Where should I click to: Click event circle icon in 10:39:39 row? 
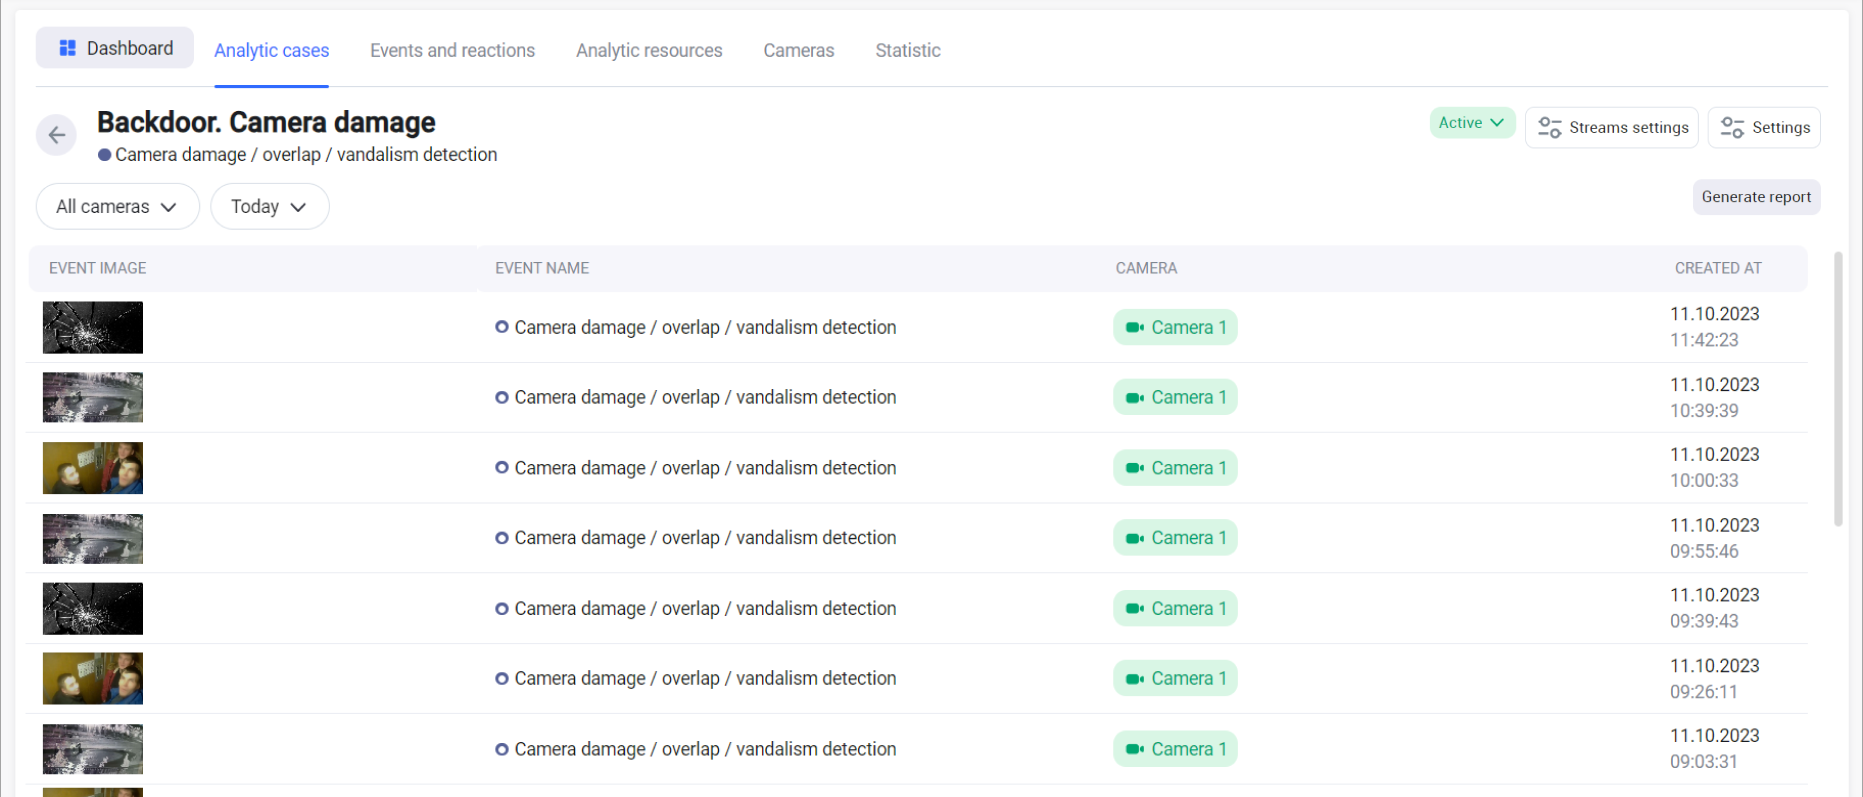502,398
